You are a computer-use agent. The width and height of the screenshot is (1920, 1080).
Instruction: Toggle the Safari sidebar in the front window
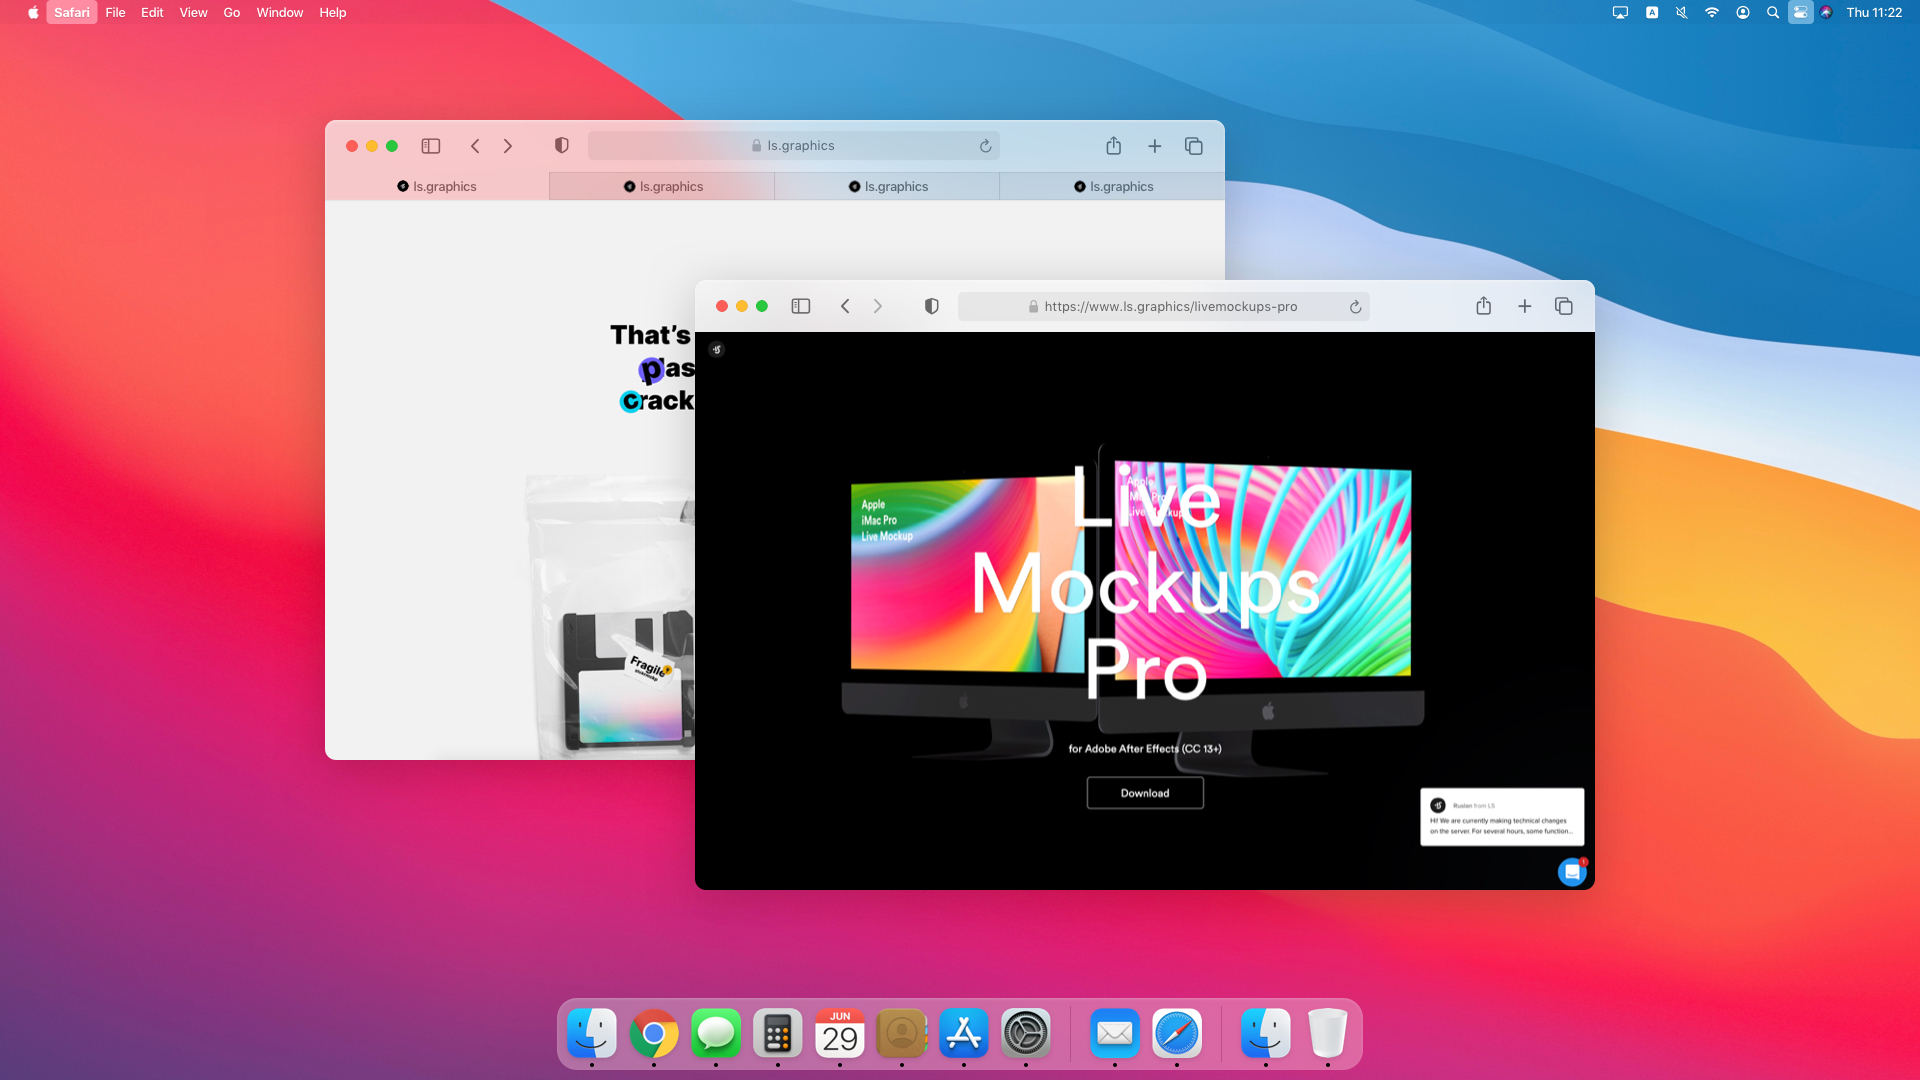(x=801, y=306)
